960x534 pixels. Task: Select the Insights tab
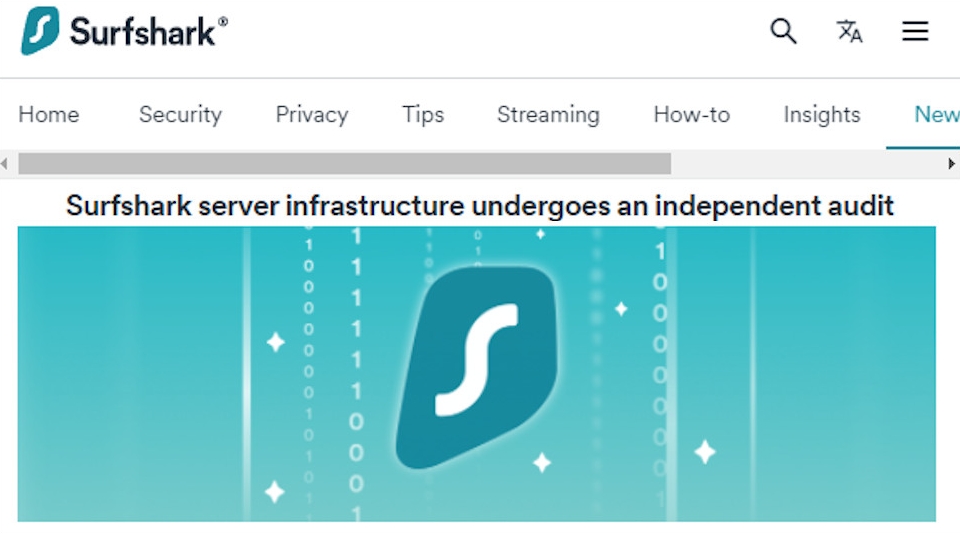(821, 115)
